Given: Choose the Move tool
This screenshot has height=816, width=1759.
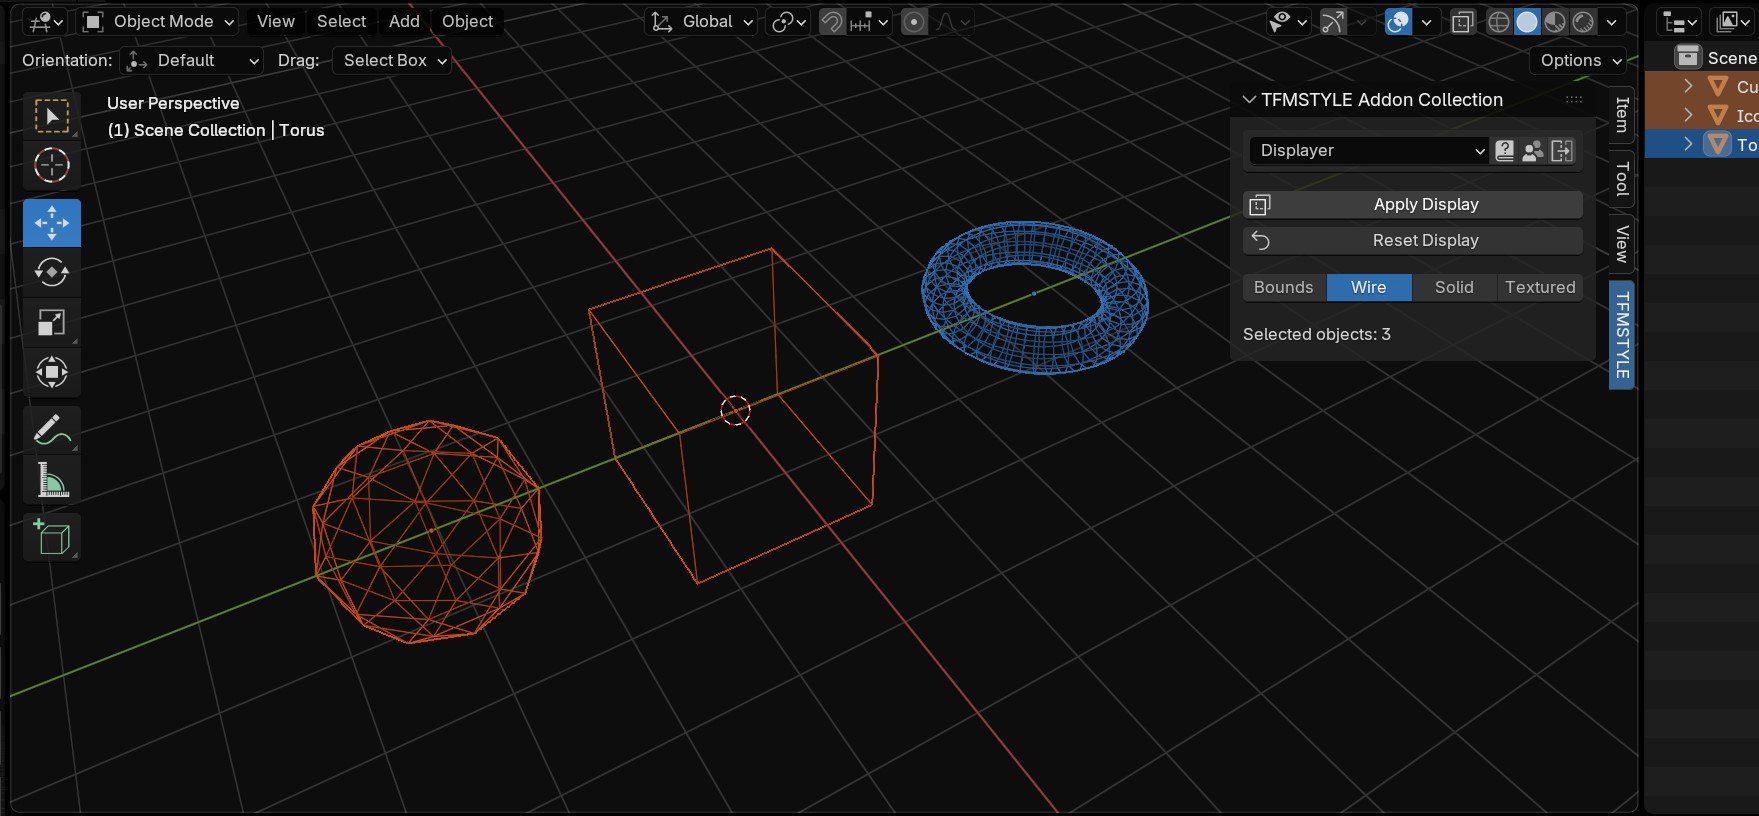Looking at the screenshot, I should coord(52,222).
